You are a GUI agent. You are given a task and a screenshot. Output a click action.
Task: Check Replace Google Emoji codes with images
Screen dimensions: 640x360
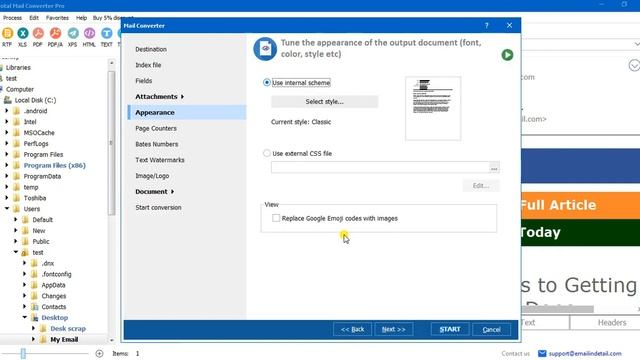[276, 218]
